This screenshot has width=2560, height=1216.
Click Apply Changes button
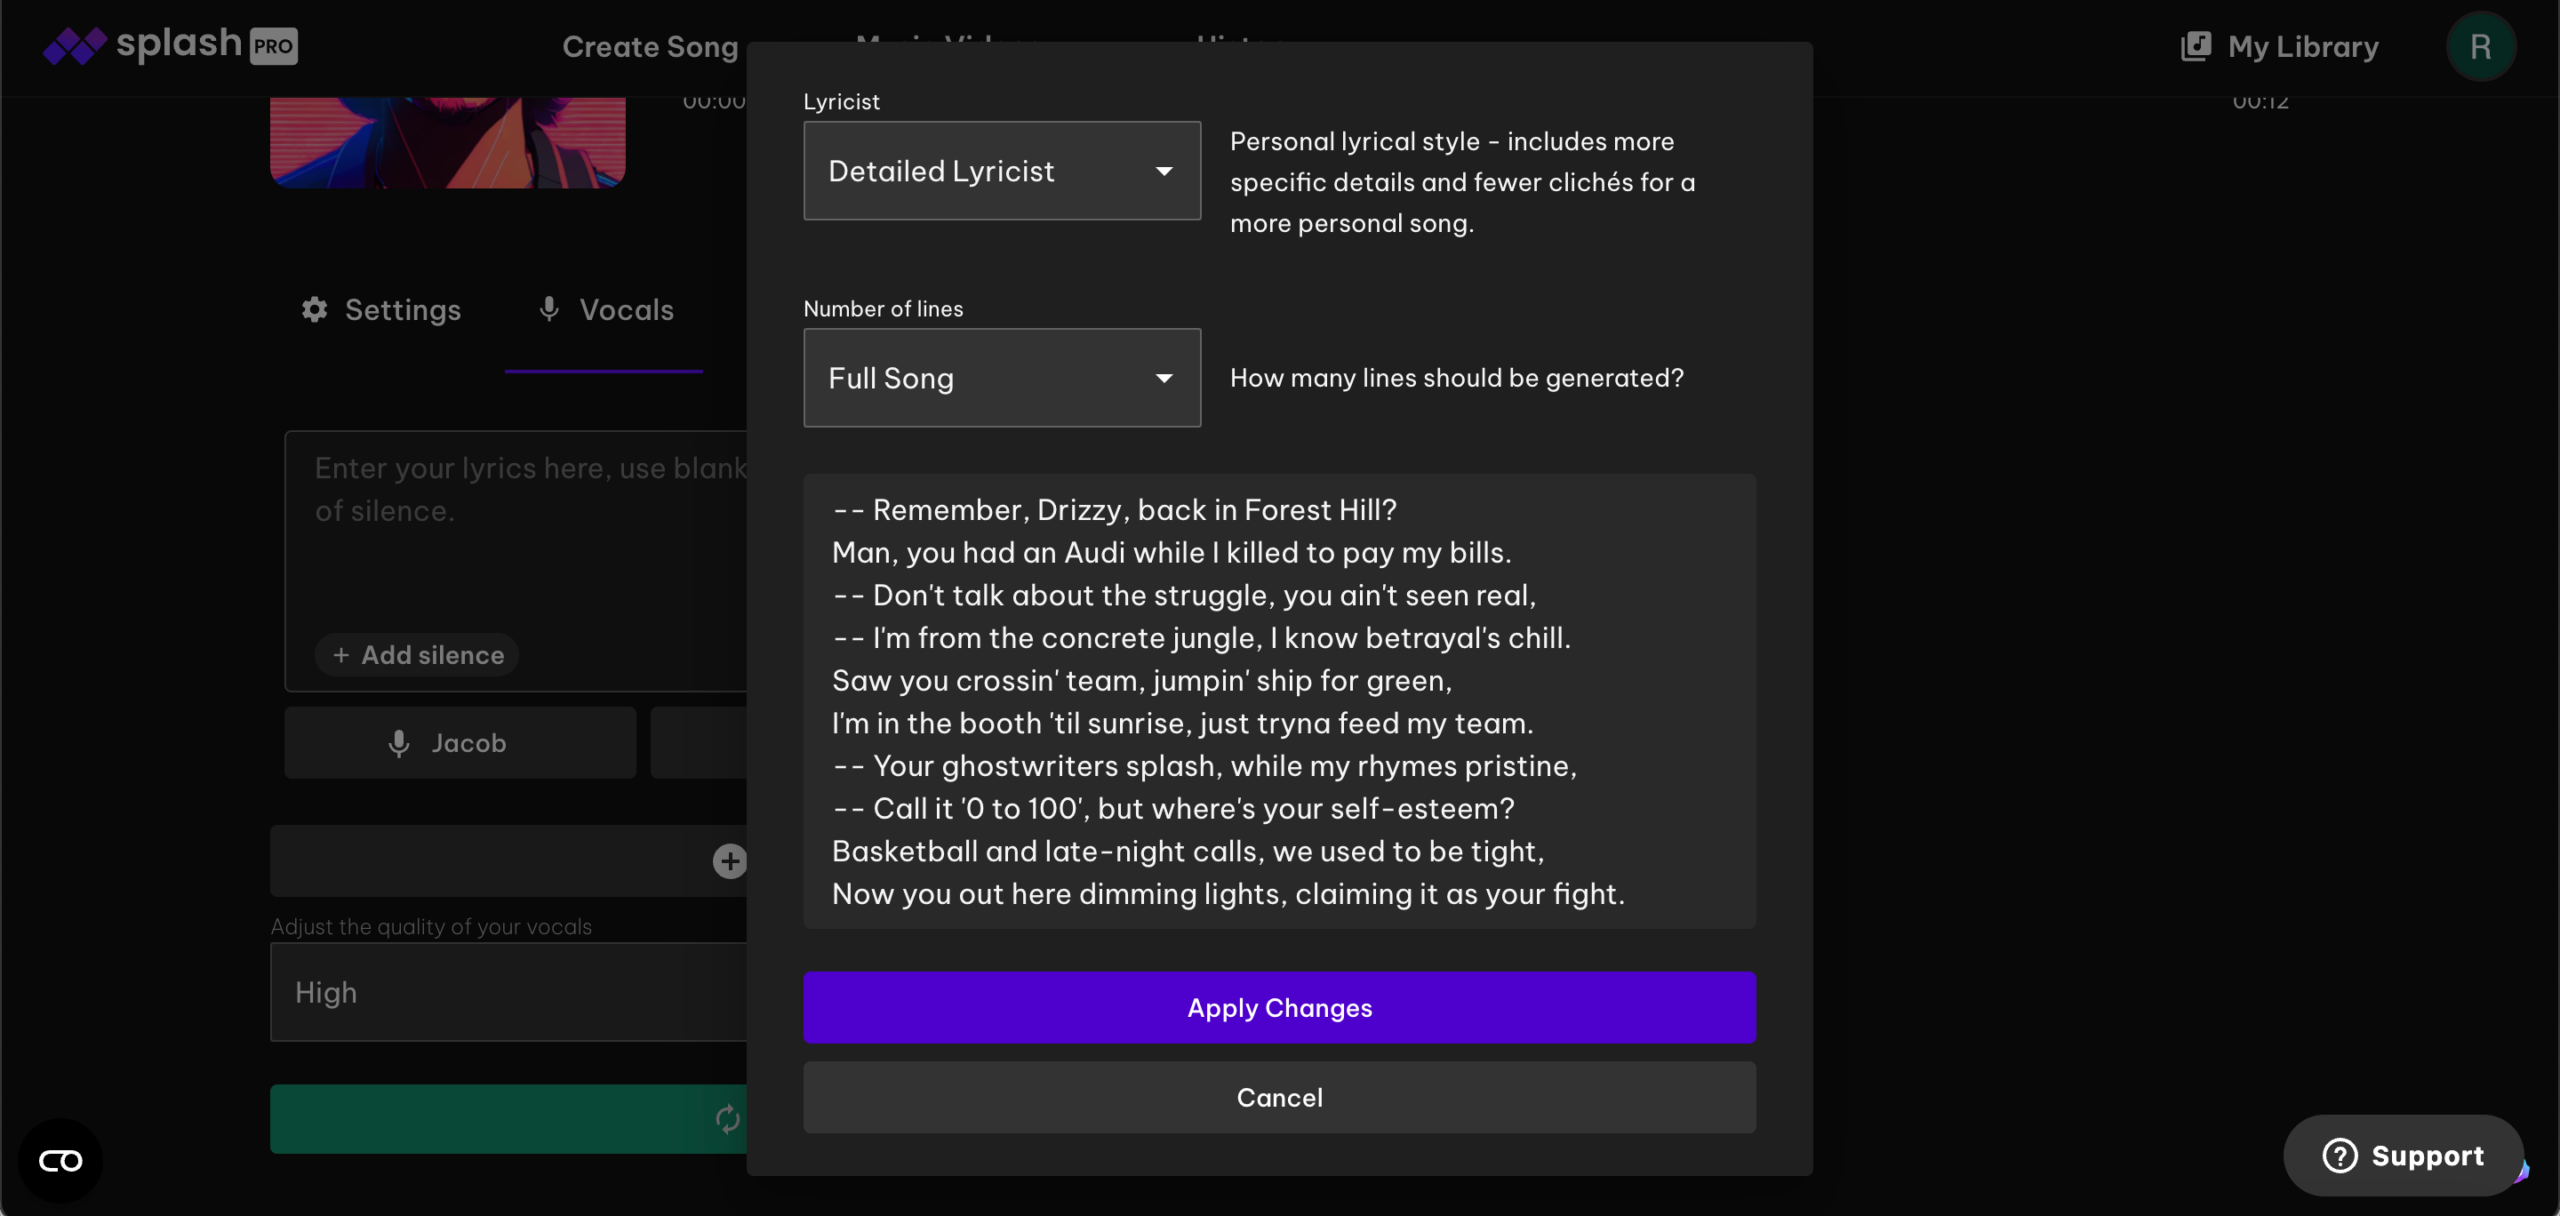point(1279,1008)
